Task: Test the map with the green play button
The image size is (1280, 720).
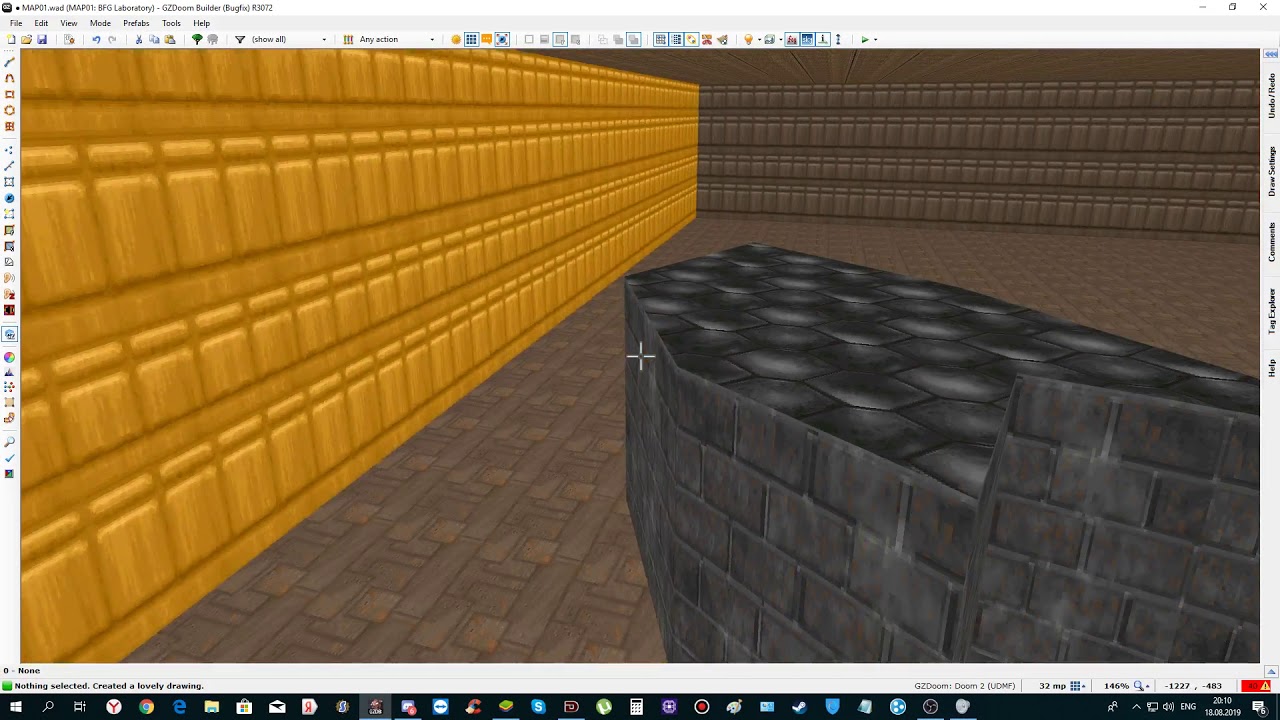Action: (x=865, y=39)
